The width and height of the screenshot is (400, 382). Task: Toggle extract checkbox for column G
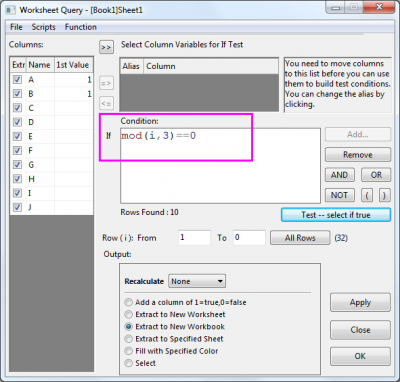(17, 165)
